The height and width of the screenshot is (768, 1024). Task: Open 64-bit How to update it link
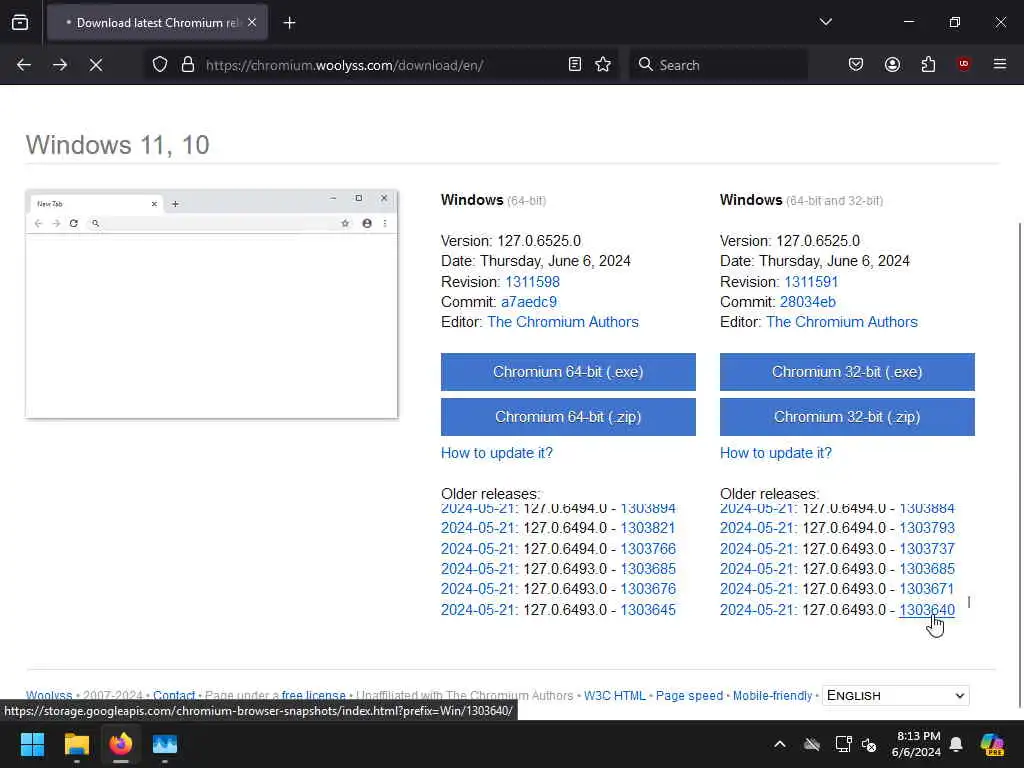point(496,453)
